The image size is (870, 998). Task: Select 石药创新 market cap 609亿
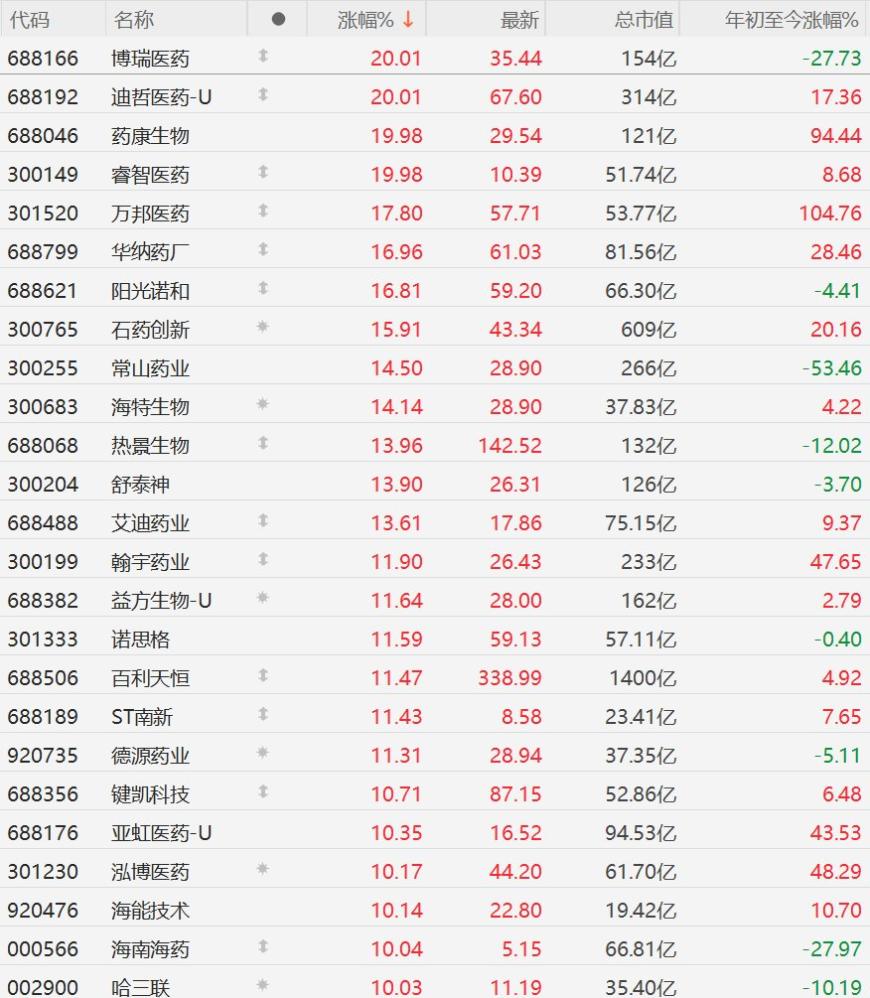tap(649, 330)
